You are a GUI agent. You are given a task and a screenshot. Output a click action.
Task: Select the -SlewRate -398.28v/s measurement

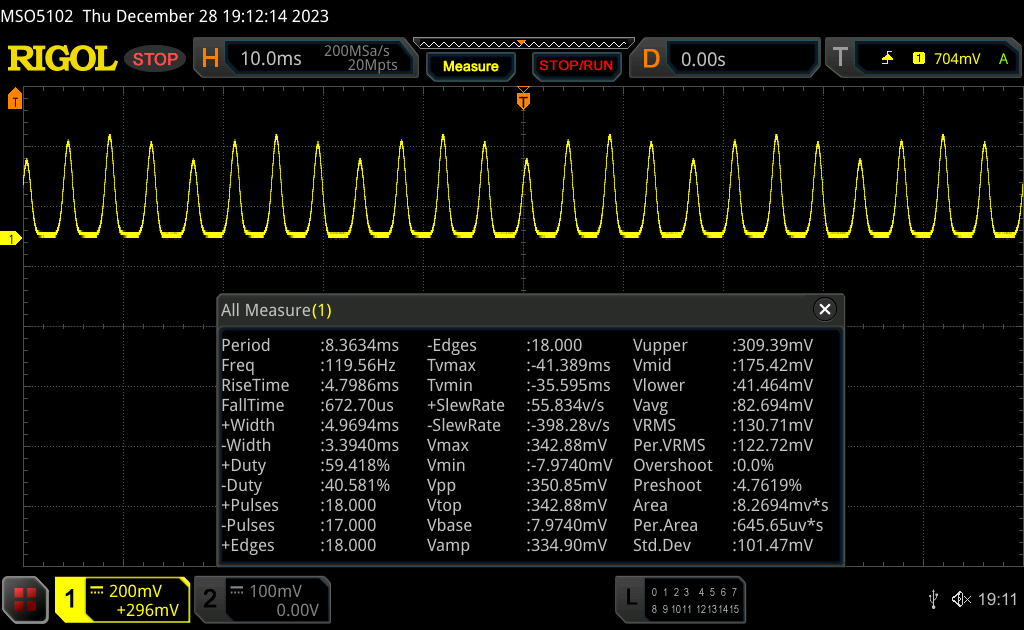(519, 425)
